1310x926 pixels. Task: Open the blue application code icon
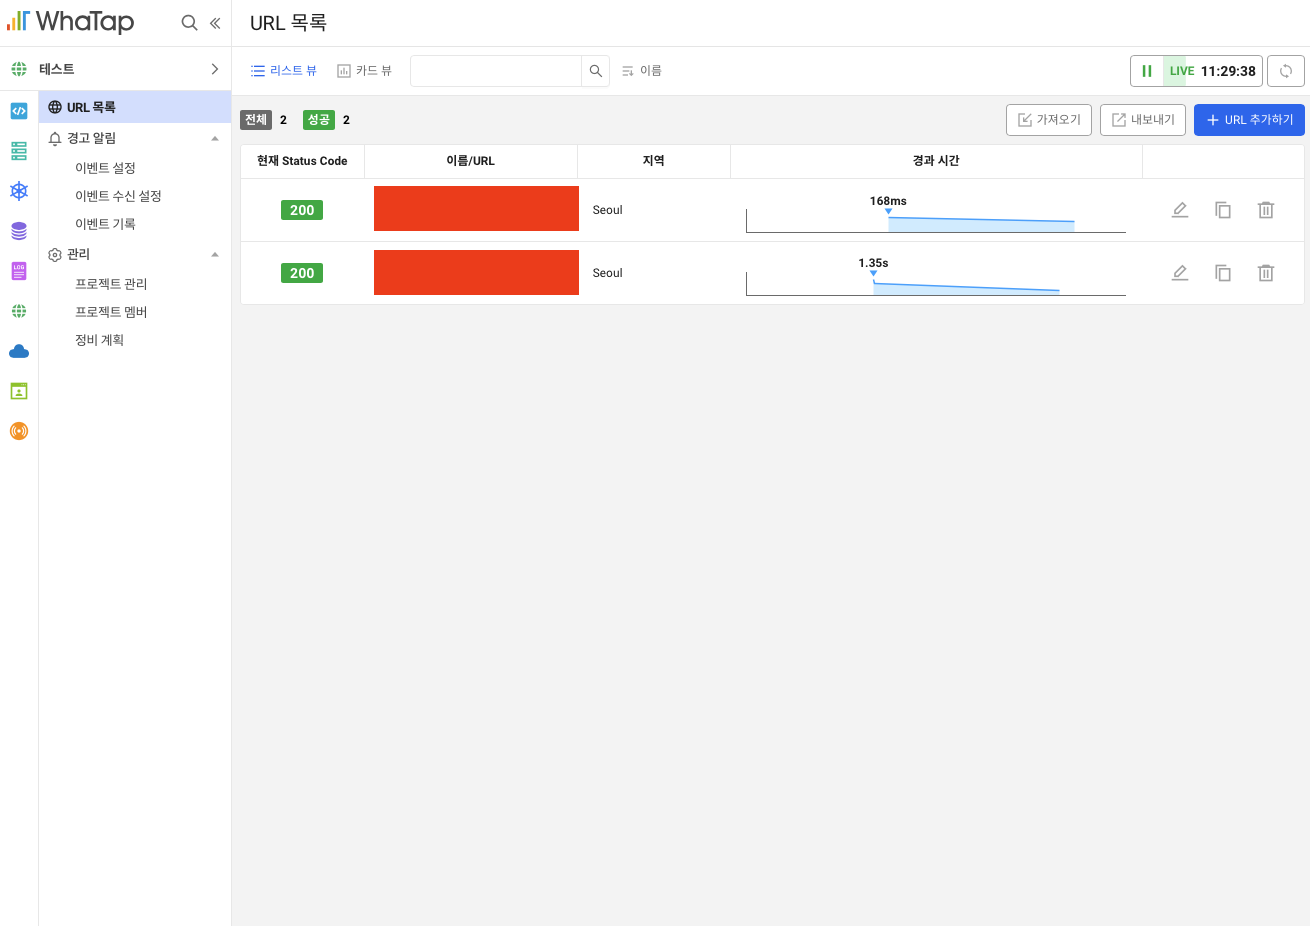coord(19,111)
